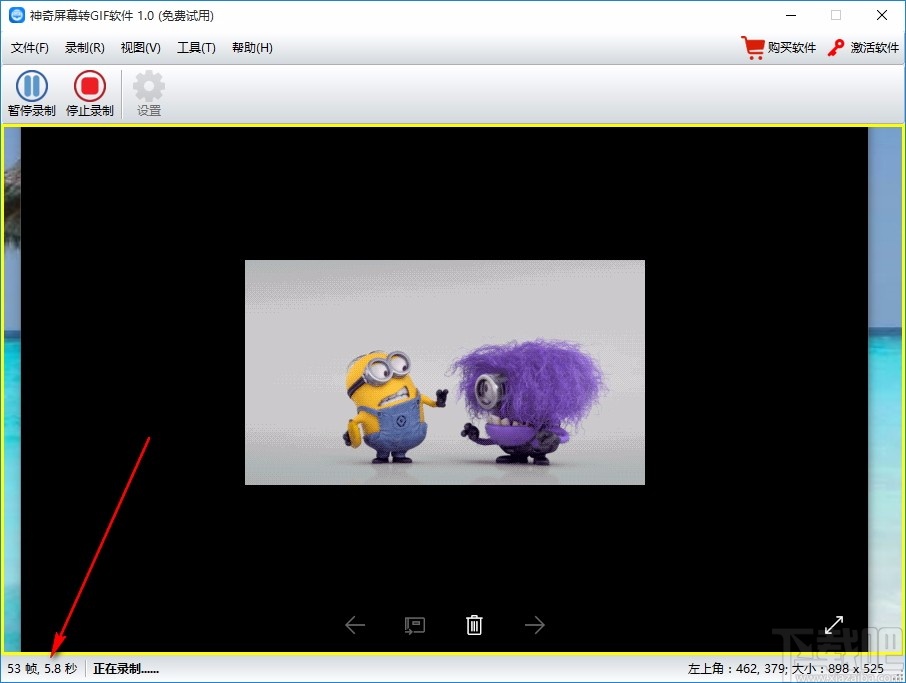Open the 工具(T) menu
906x683 pixels.
pyautogui.click(x=196, y=48)
